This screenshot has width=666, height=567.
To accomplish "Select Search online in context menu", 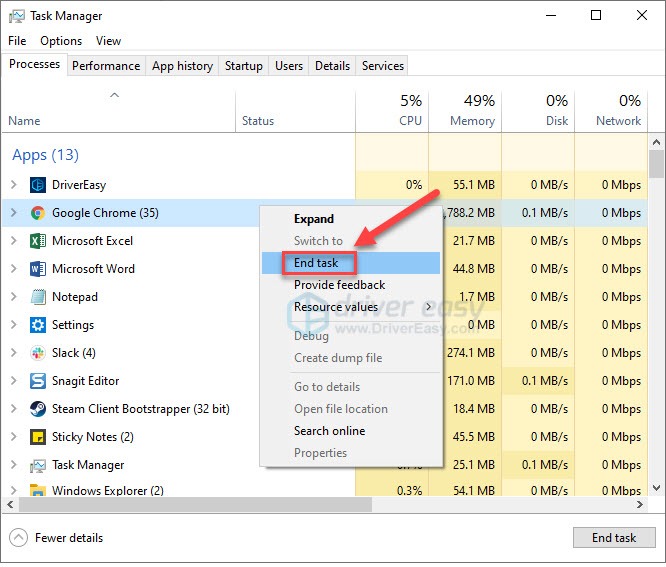I will click(329, 431).
